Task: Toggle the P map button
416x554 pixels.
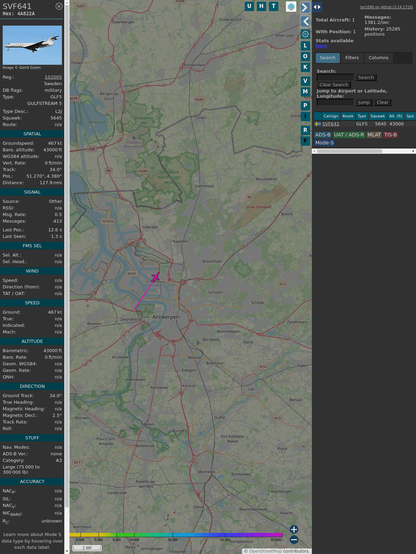Action: 305,106
